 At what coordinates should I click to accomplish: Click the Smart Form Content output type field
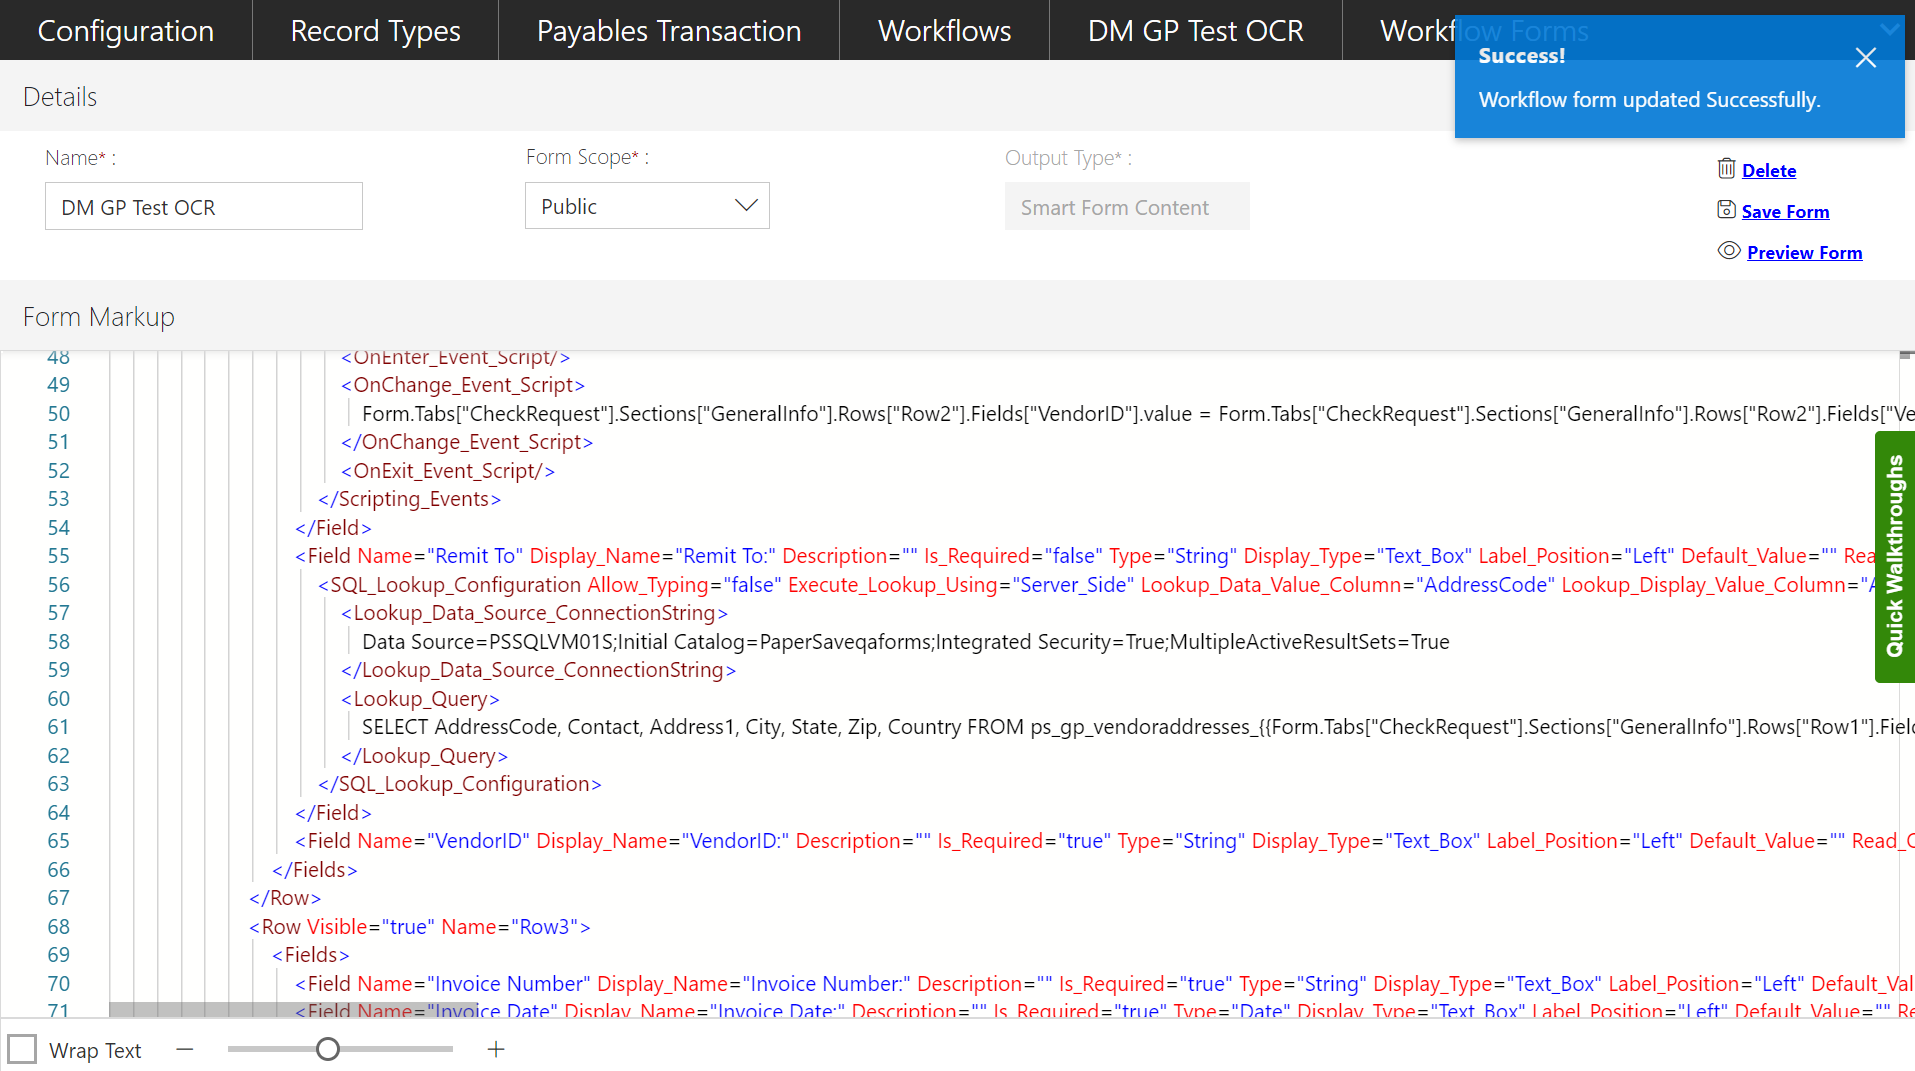(1127, 206)
